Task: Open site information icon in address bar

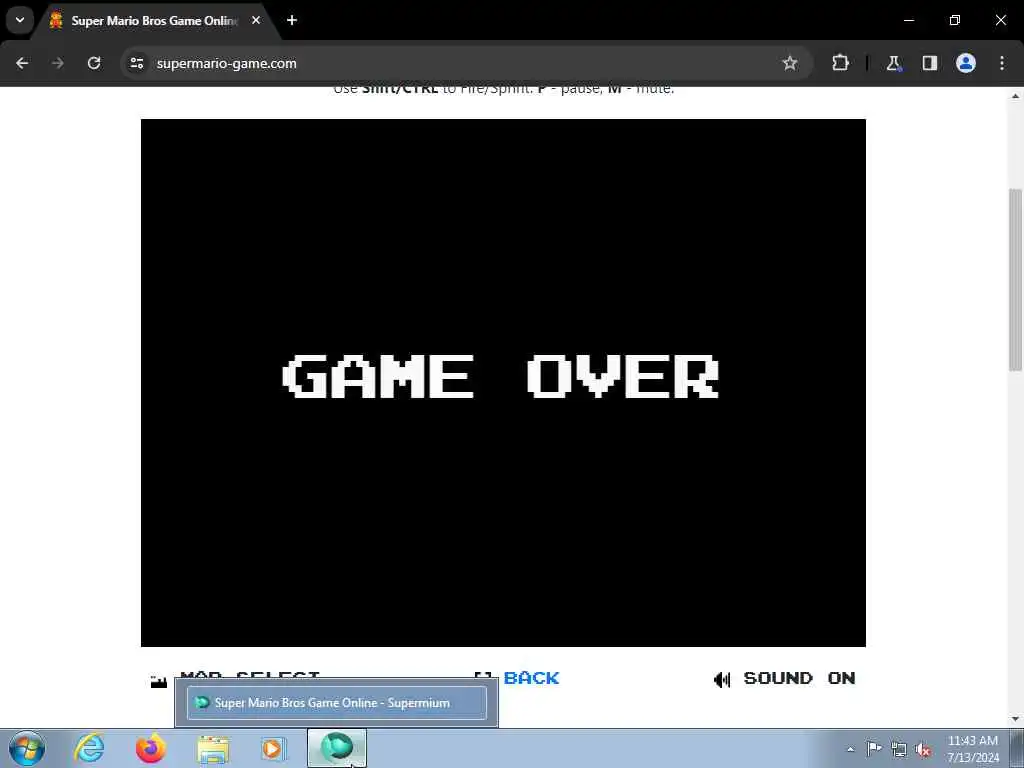Action: [136, 63]
